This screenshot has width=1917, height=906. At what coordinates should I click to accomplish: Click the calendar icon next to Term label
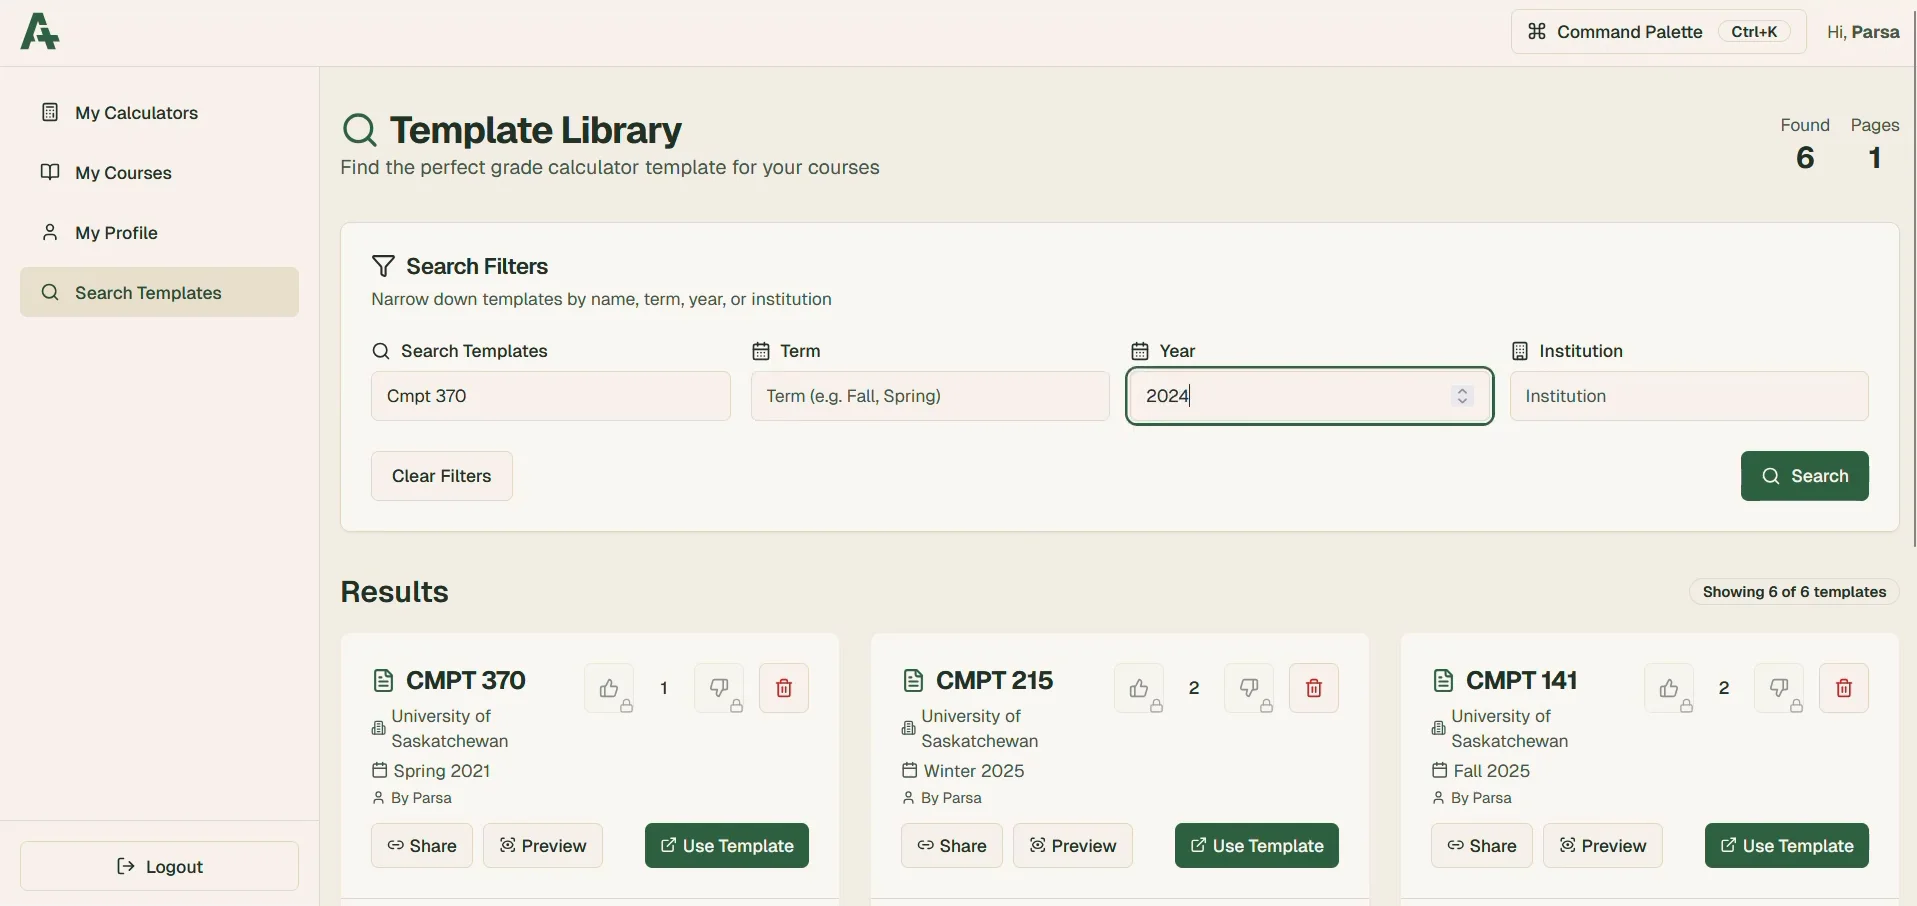point(760,350)
